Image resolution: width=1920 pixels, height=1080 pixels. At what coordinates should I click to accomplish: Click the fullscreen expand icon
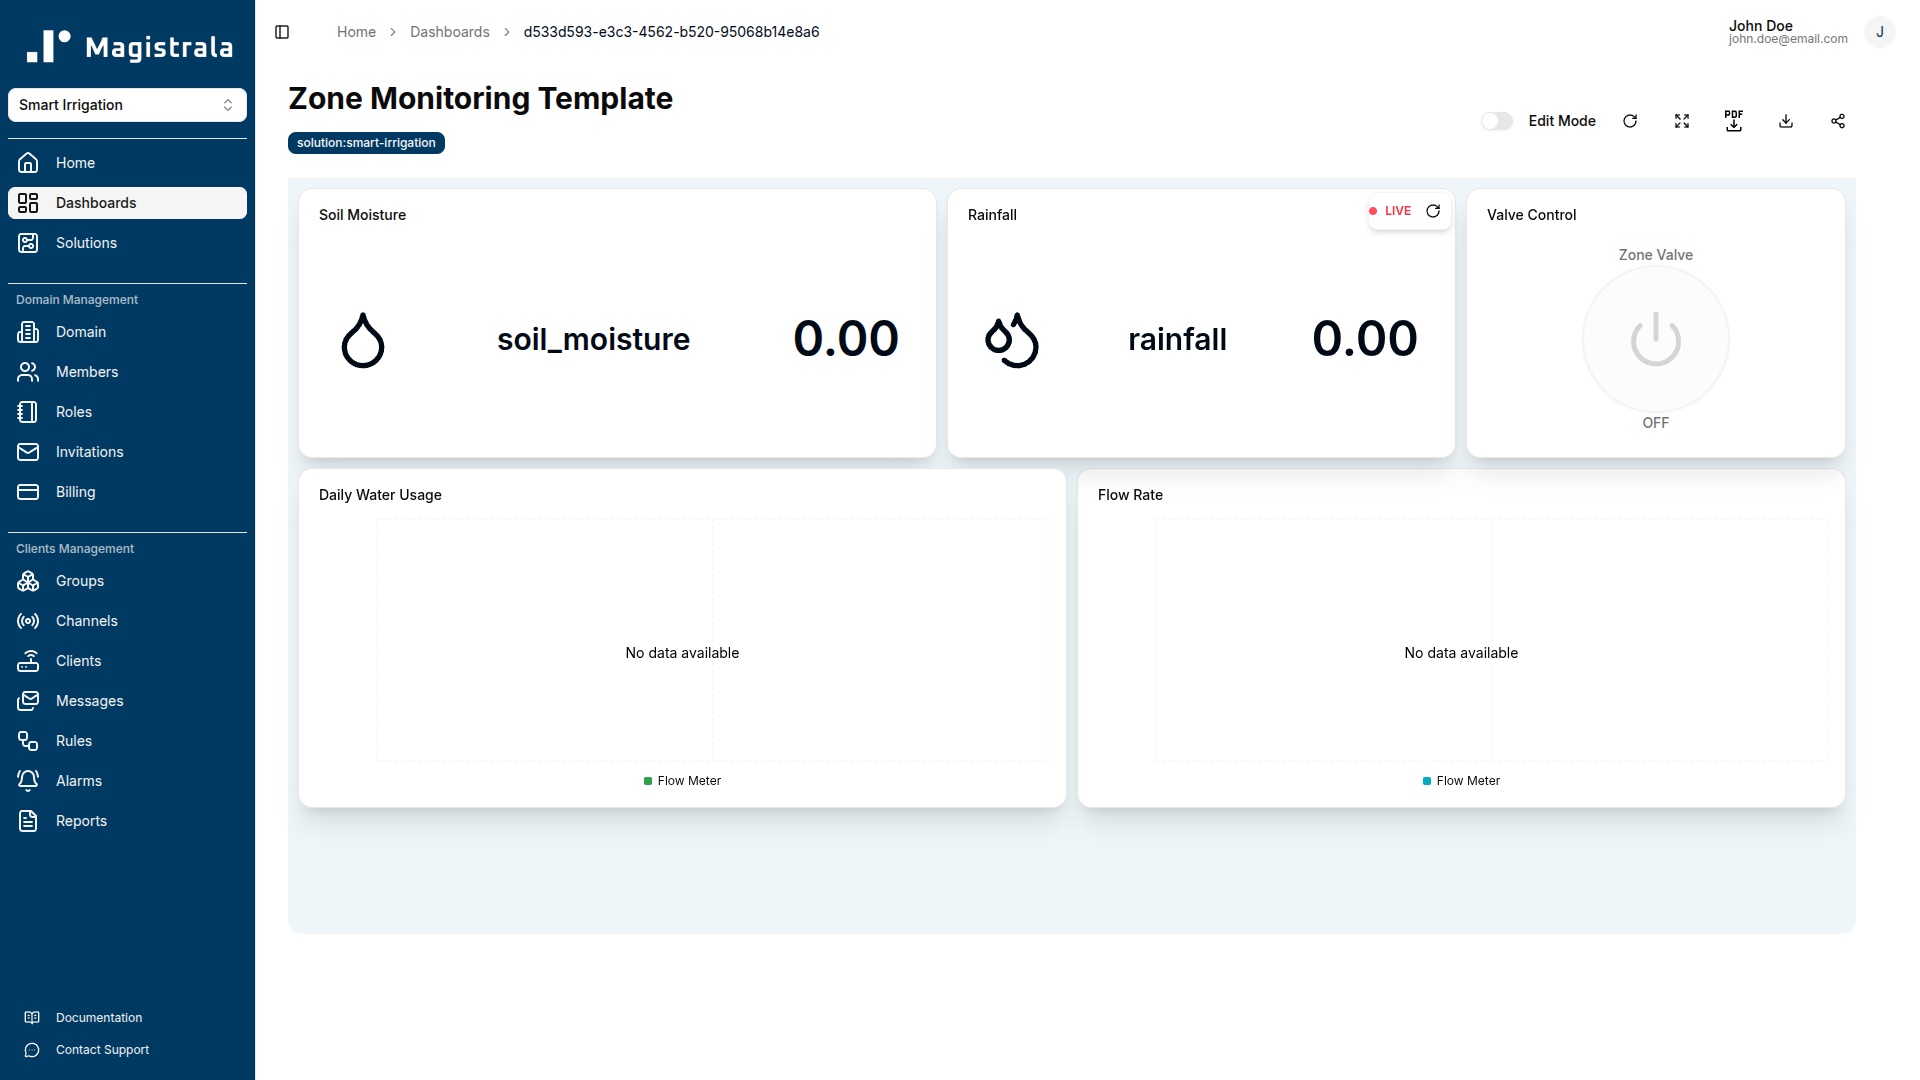click(1682, 121)
